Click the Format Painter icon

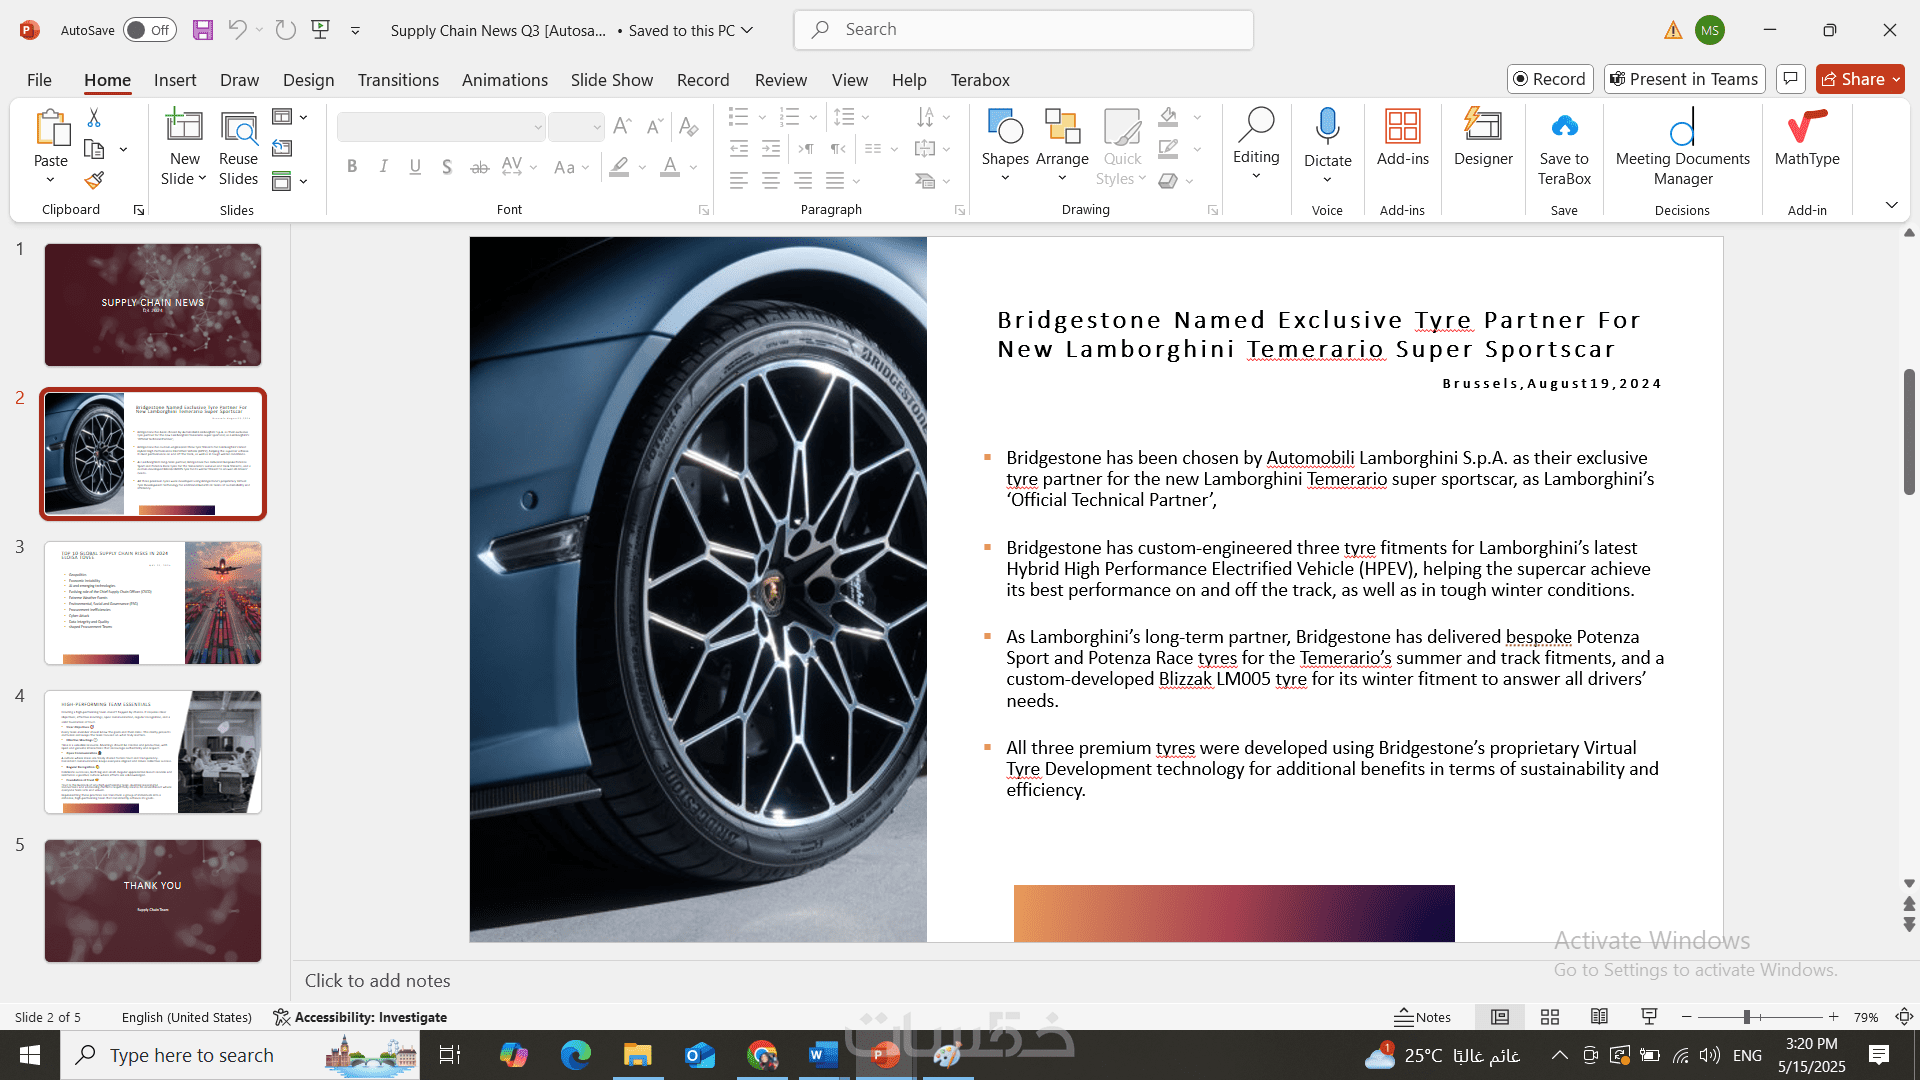click(x=94, y=180)
